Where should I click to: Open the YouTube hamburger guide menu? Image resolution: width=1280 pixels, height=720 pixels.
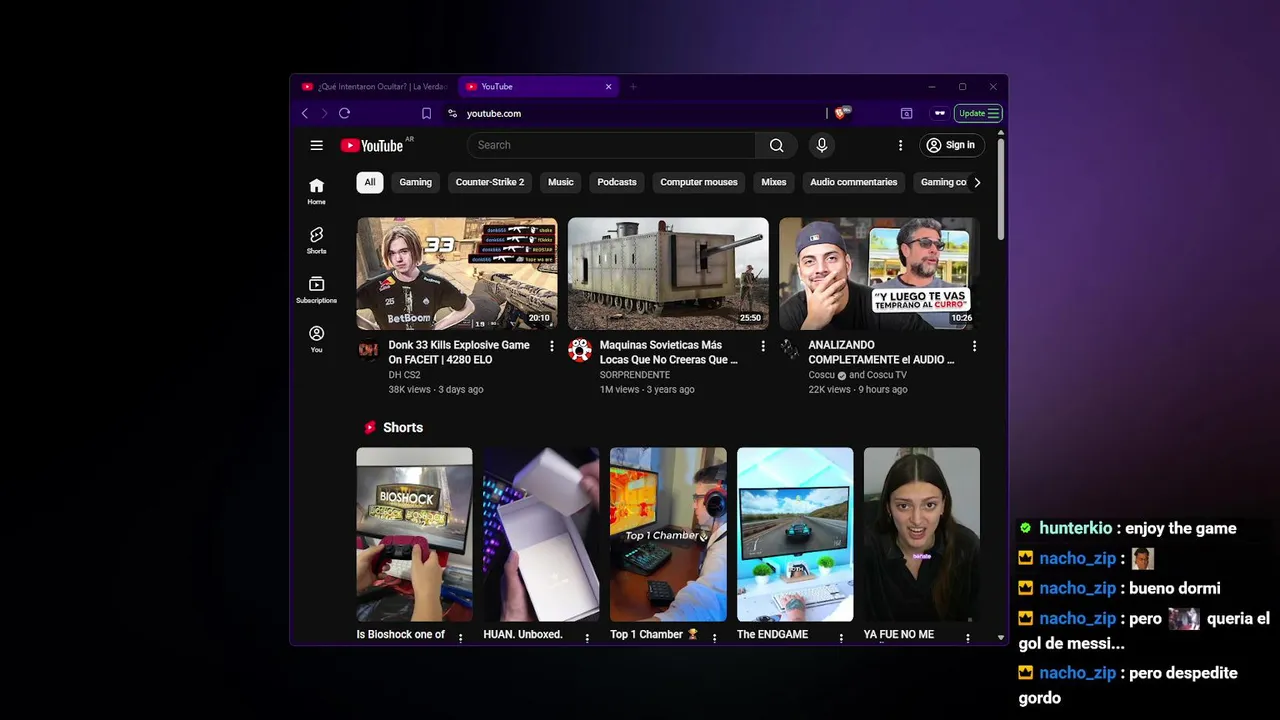point(316,145)
